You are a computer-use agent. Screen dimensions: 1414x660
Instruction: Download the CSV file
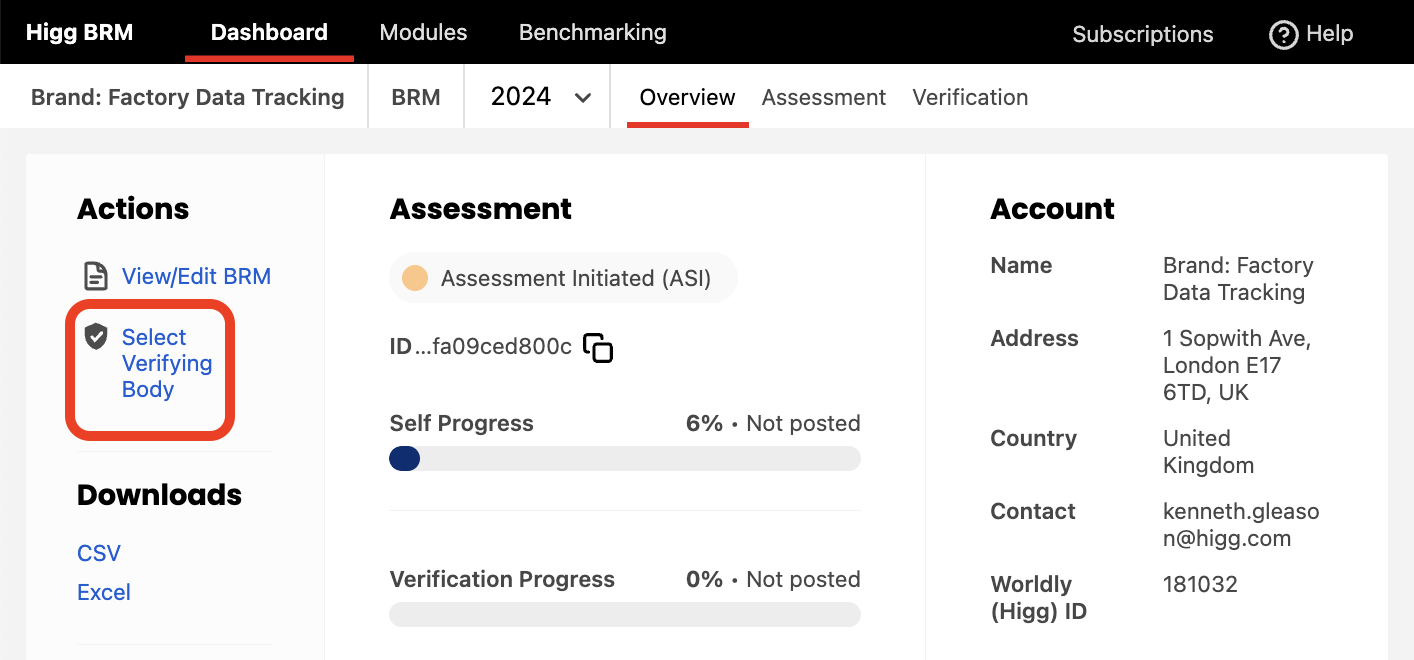(99, 553)
